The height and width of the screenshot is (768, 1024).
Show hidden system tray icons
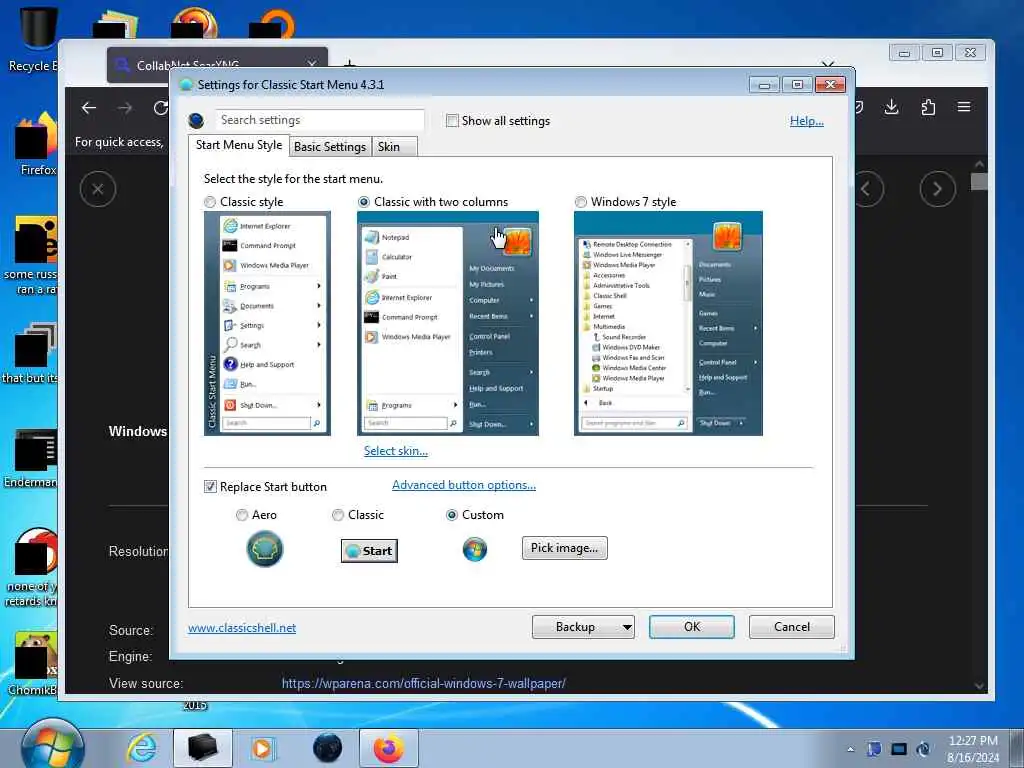pyautogui.click(x=850, y=749)
